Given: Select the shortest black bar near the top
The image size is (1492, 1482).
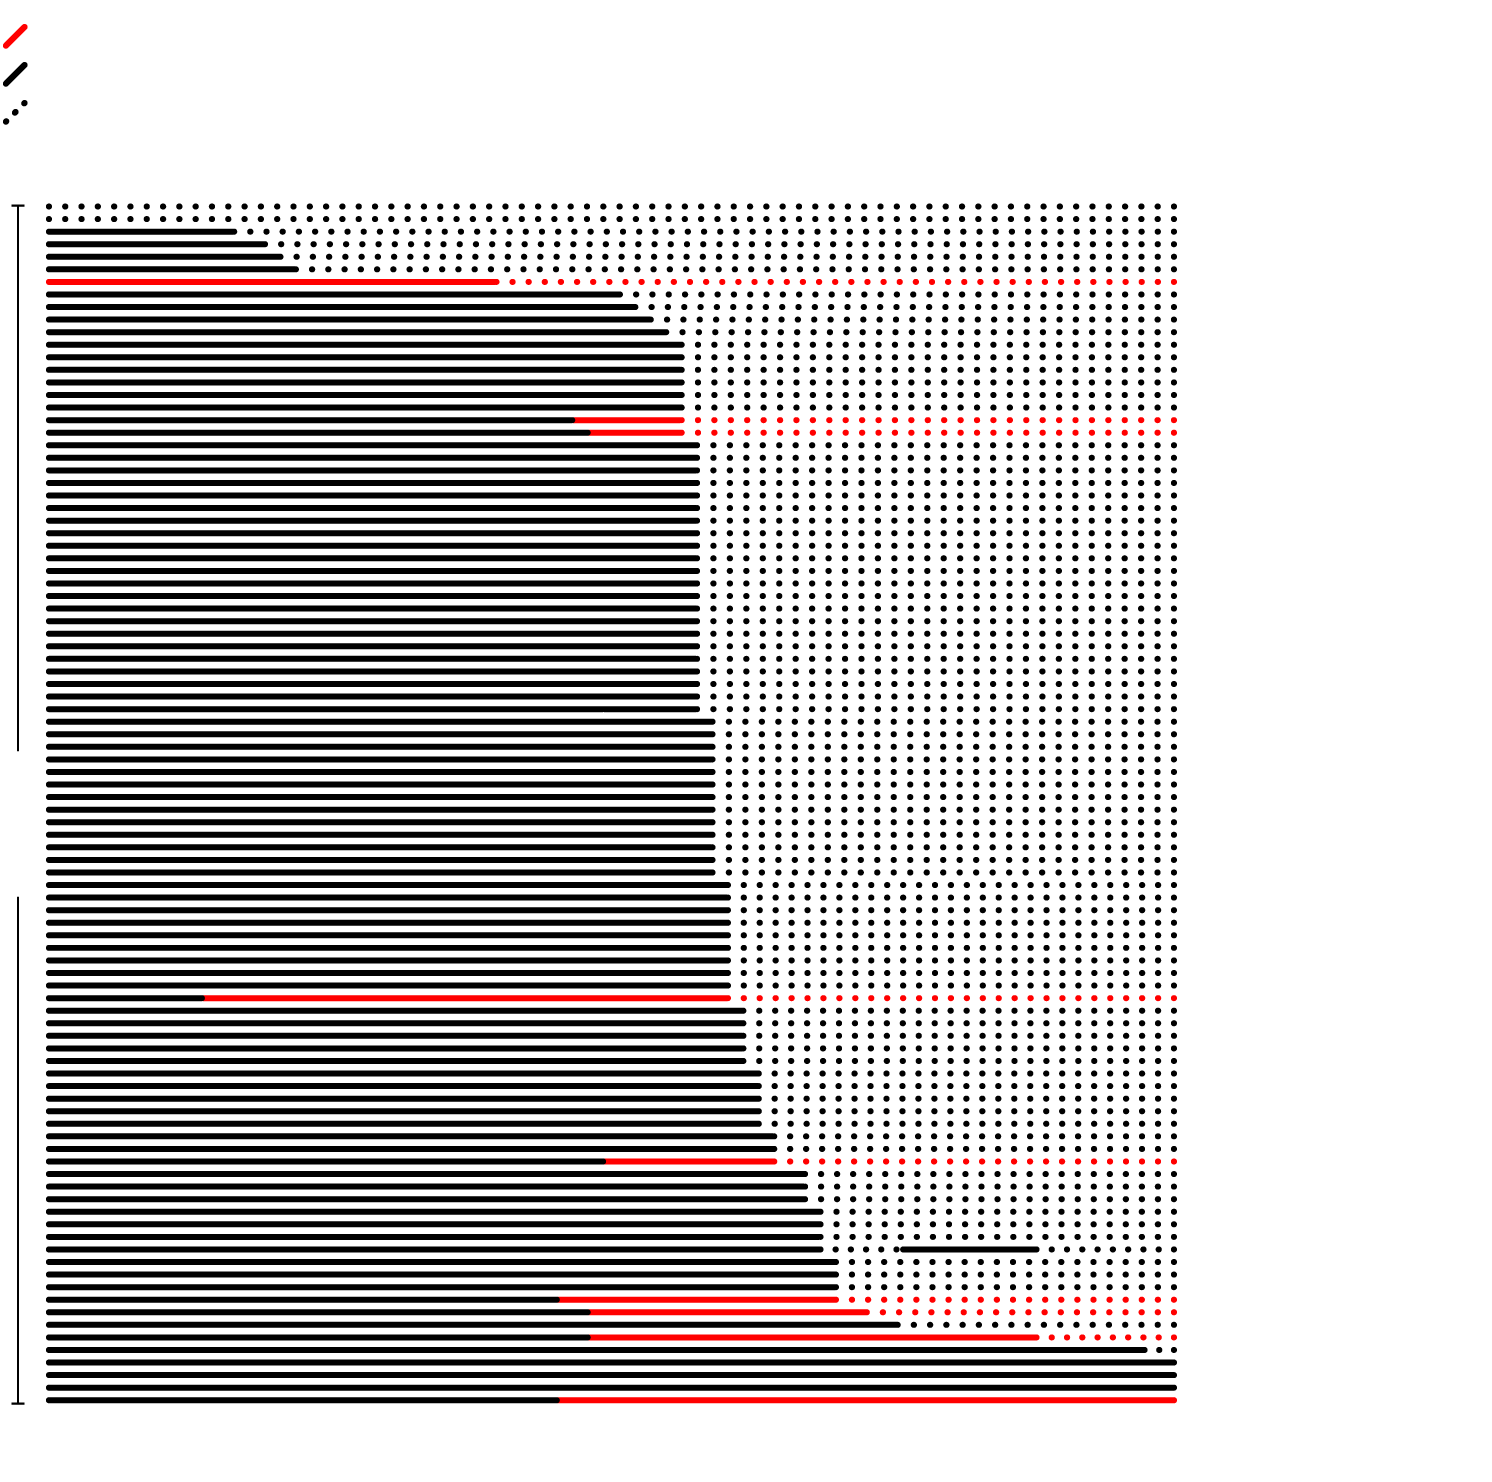Looking at the screenshot, I should click(x=141, y=232).
